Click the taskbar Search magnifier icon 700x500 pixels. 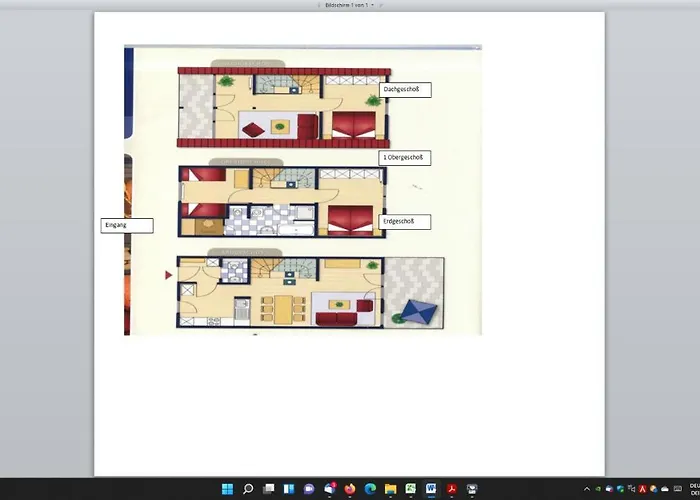coord(248,490)
